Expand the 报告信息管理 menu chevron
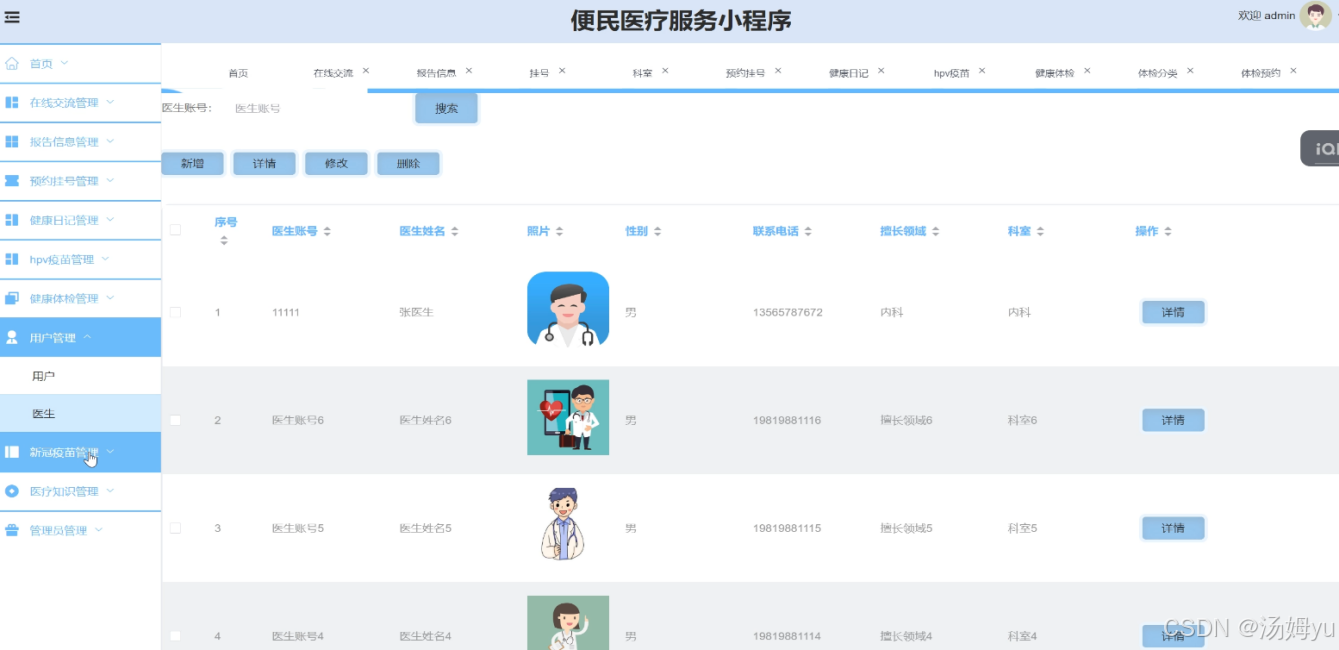This screenshot has height=650, width=1339. click(x=110, y=141)
